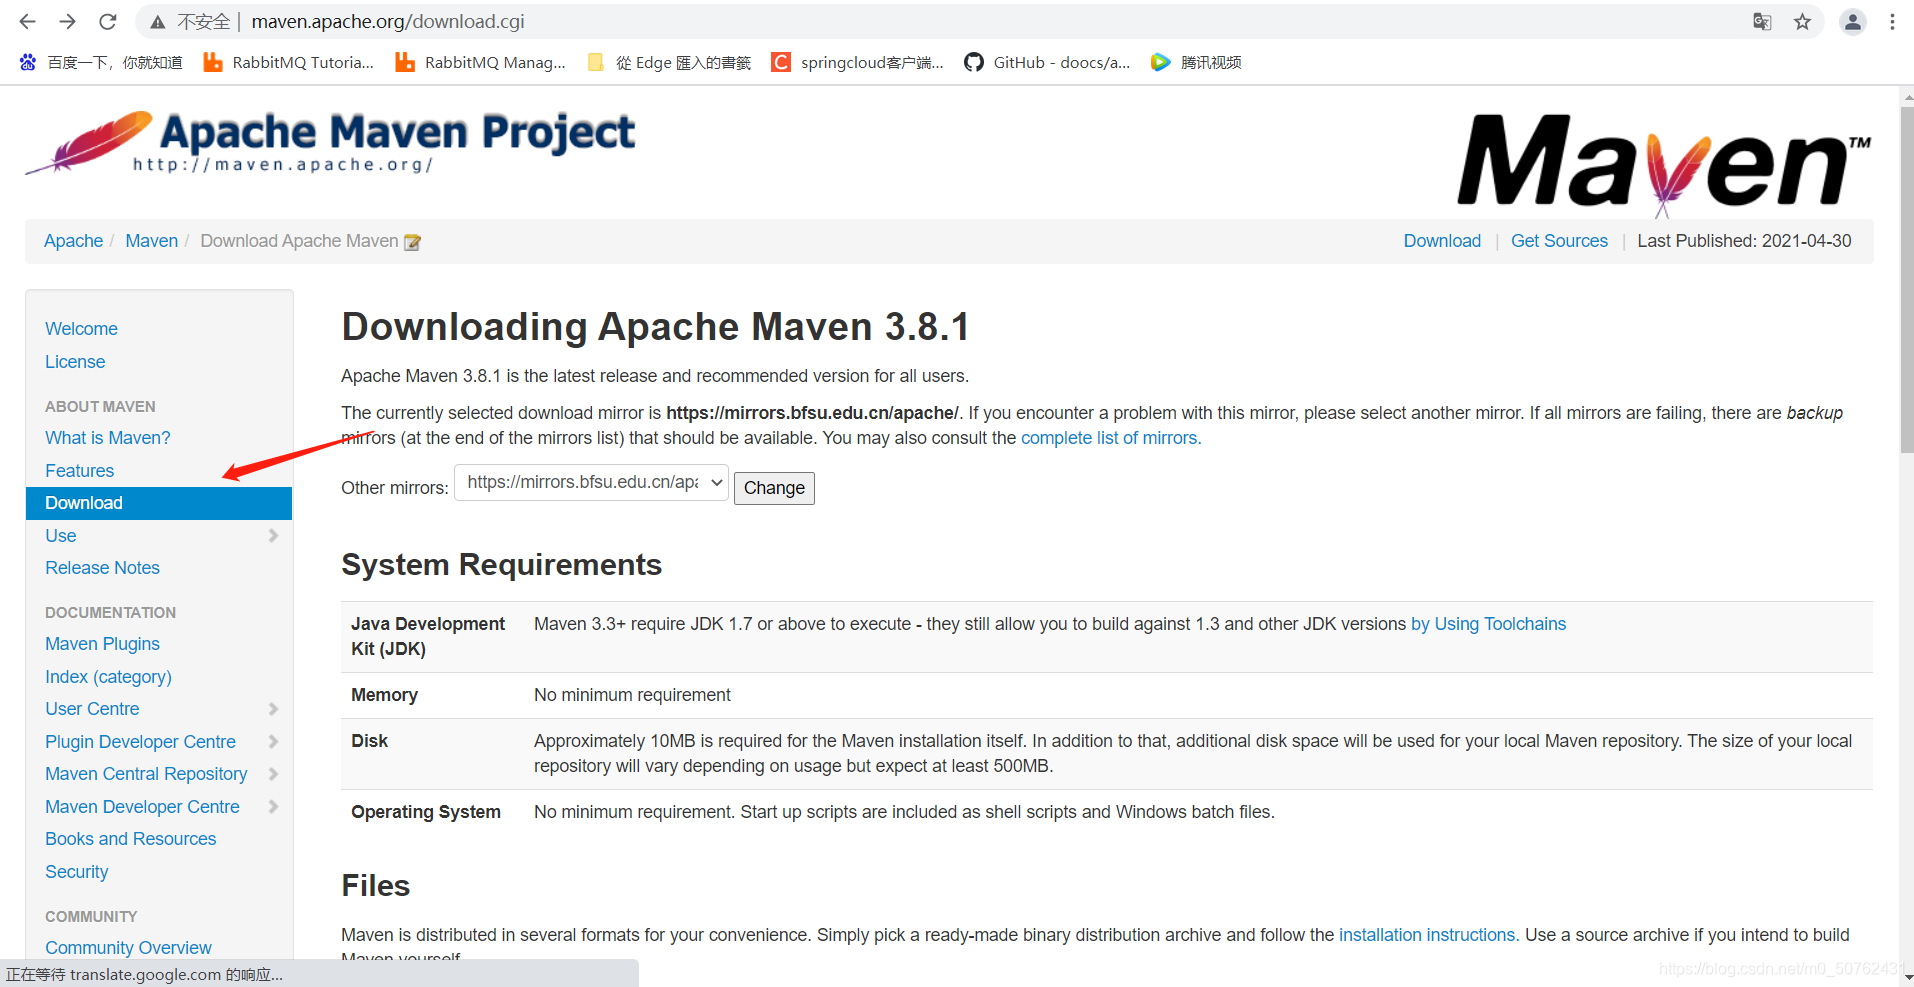The width and height of the screenshot is (1914, 987).
Task: Open the Maven Central Repository sidebar link
Action: click(146, 774)
